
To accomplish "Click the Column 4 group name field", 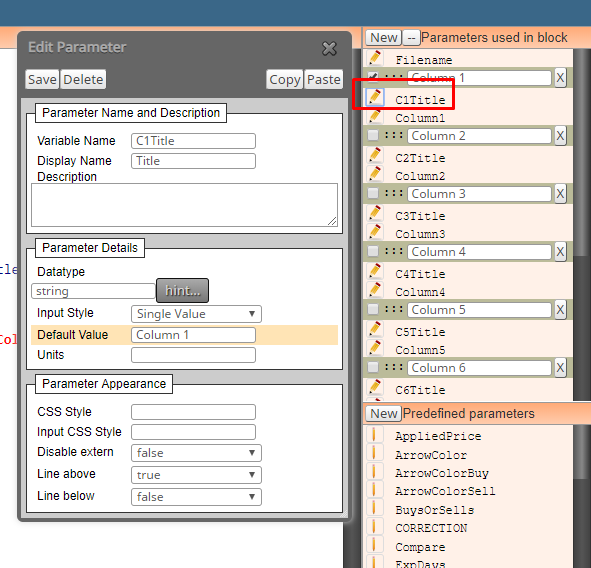I will click(479, 252).
